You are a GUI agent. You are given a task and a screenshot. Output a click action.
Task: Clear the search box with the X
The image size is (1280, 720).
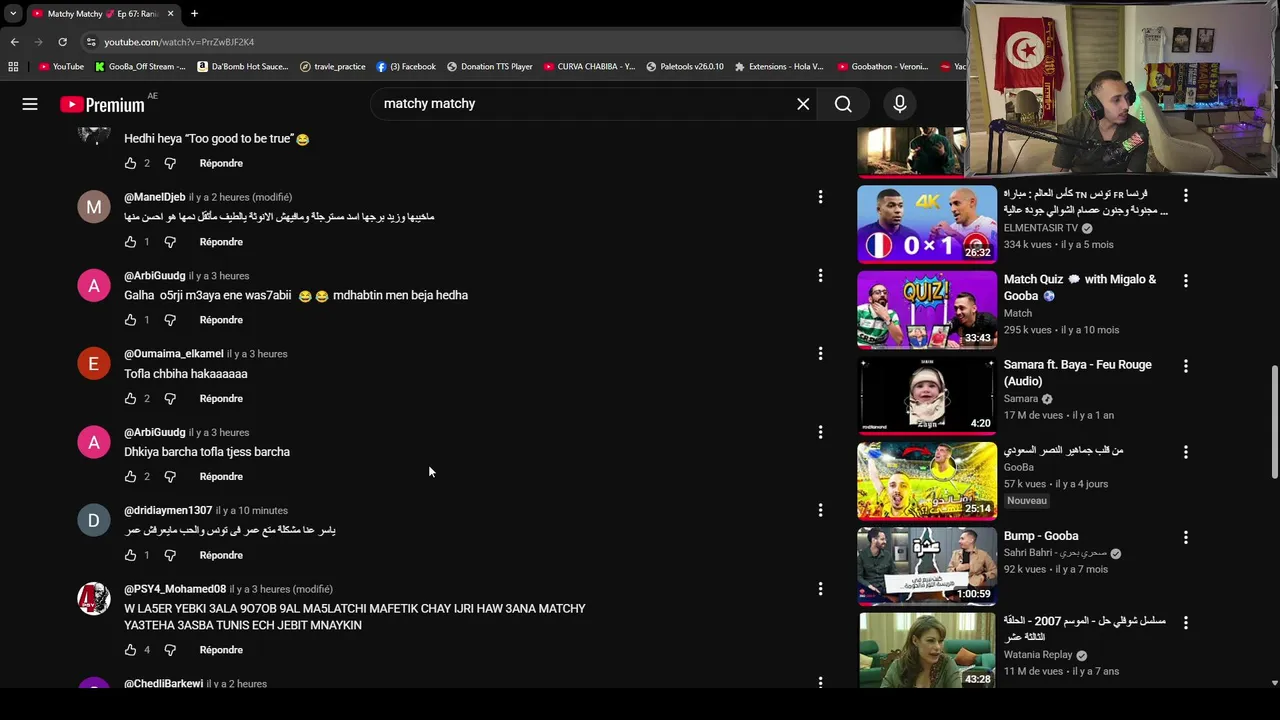pyautogui.click(x=803, y=104)
